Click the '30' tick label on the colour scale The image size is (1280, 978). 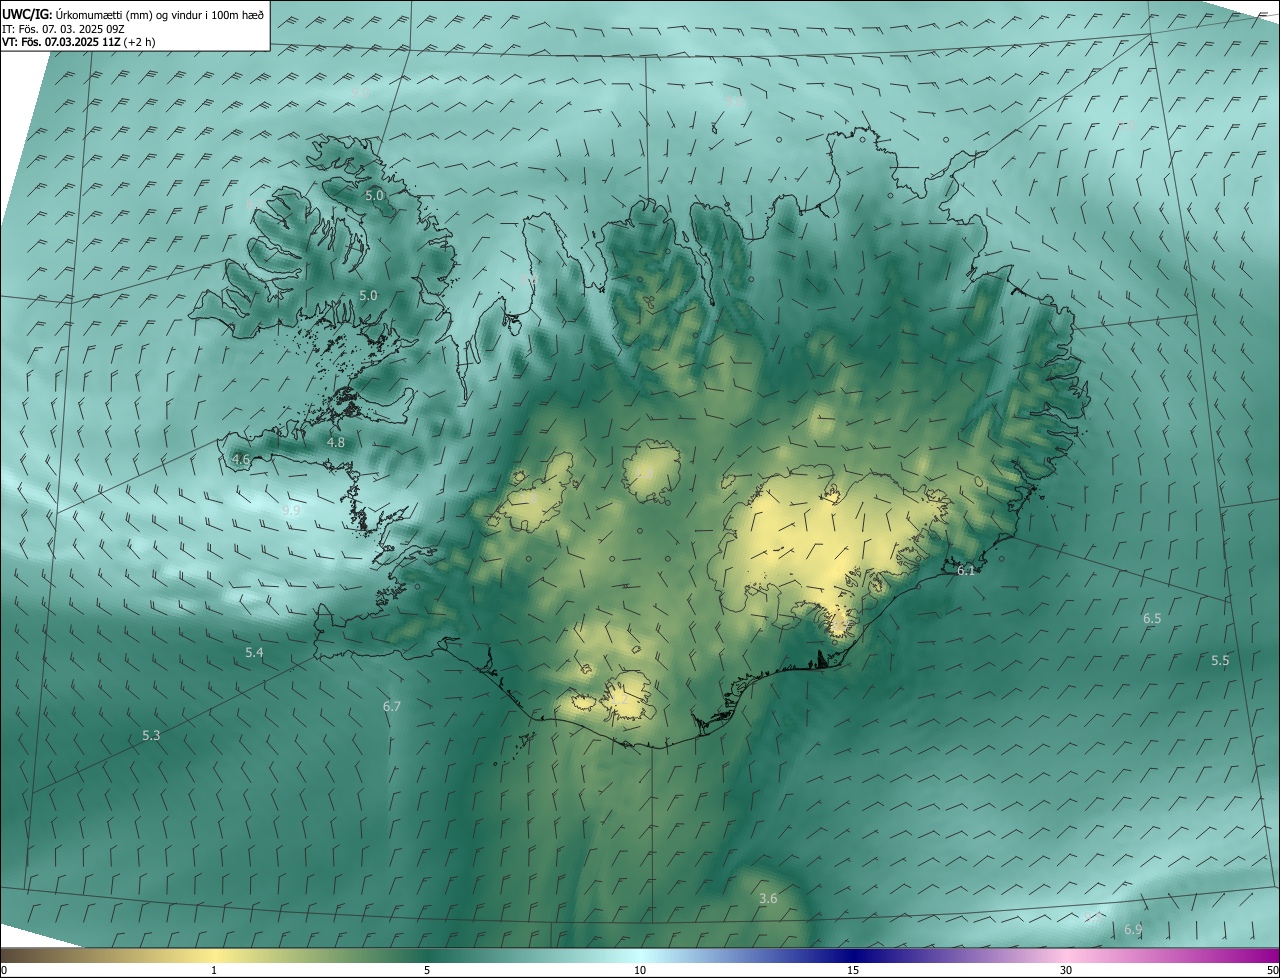pyautogui.click(x=1066, y=971)
